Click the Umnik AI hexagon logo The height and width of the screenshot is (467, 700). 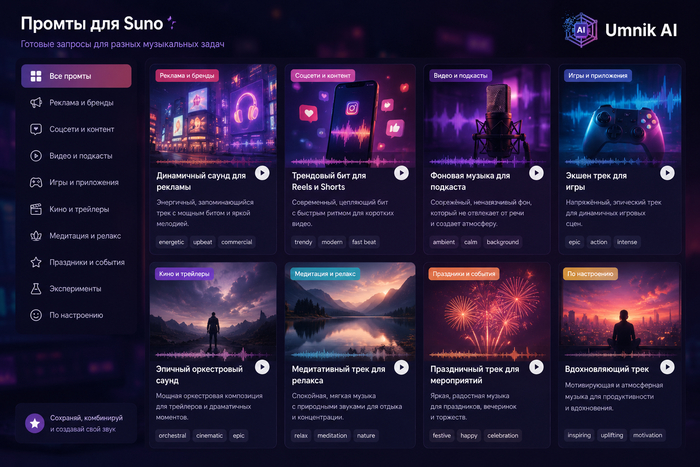(580, 30)
